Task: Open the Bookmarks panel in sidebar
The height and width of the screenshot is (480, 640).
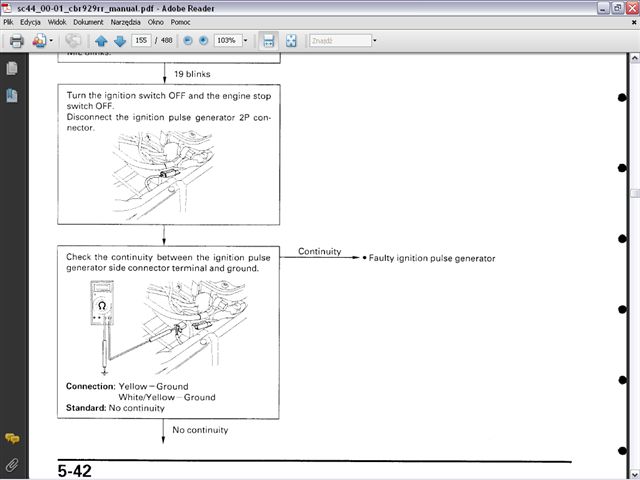Action: point(12,96)
